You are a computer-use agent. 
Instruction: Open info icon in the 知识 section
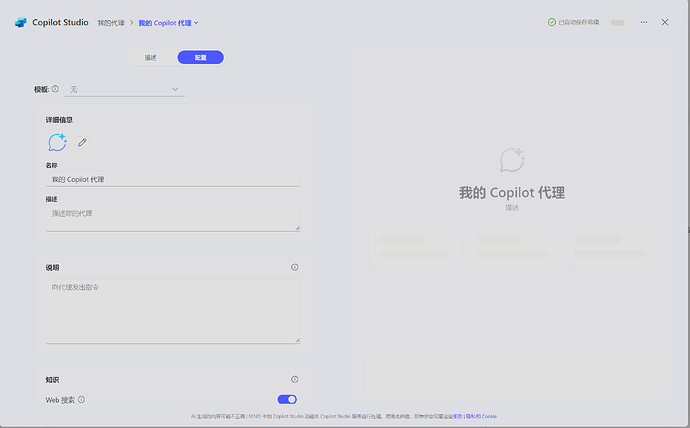(294, 379)
